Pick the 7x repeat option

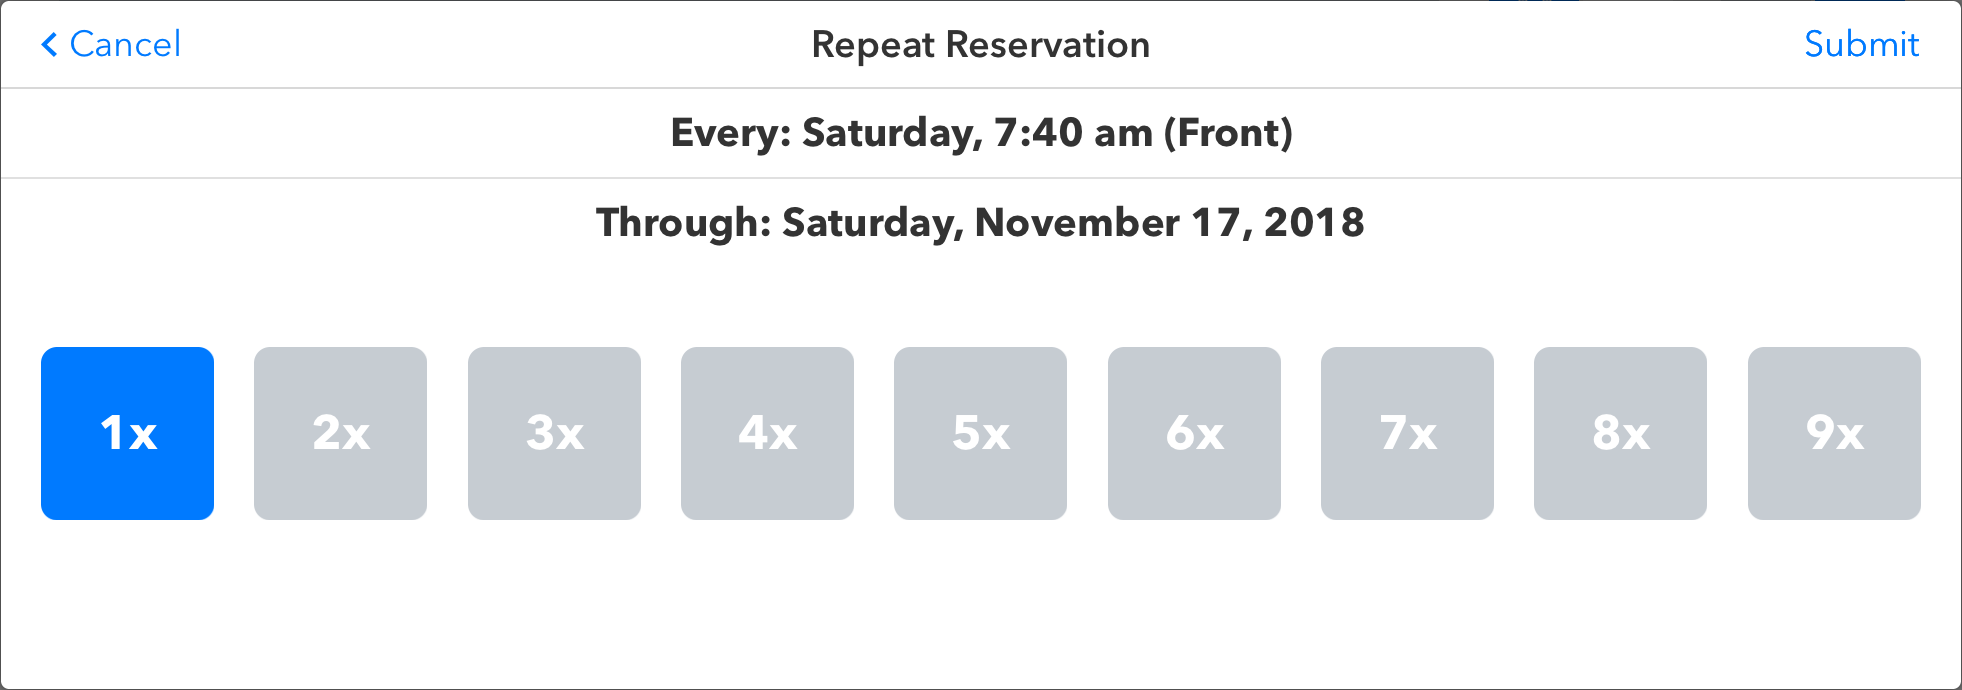click(1407, 433)
